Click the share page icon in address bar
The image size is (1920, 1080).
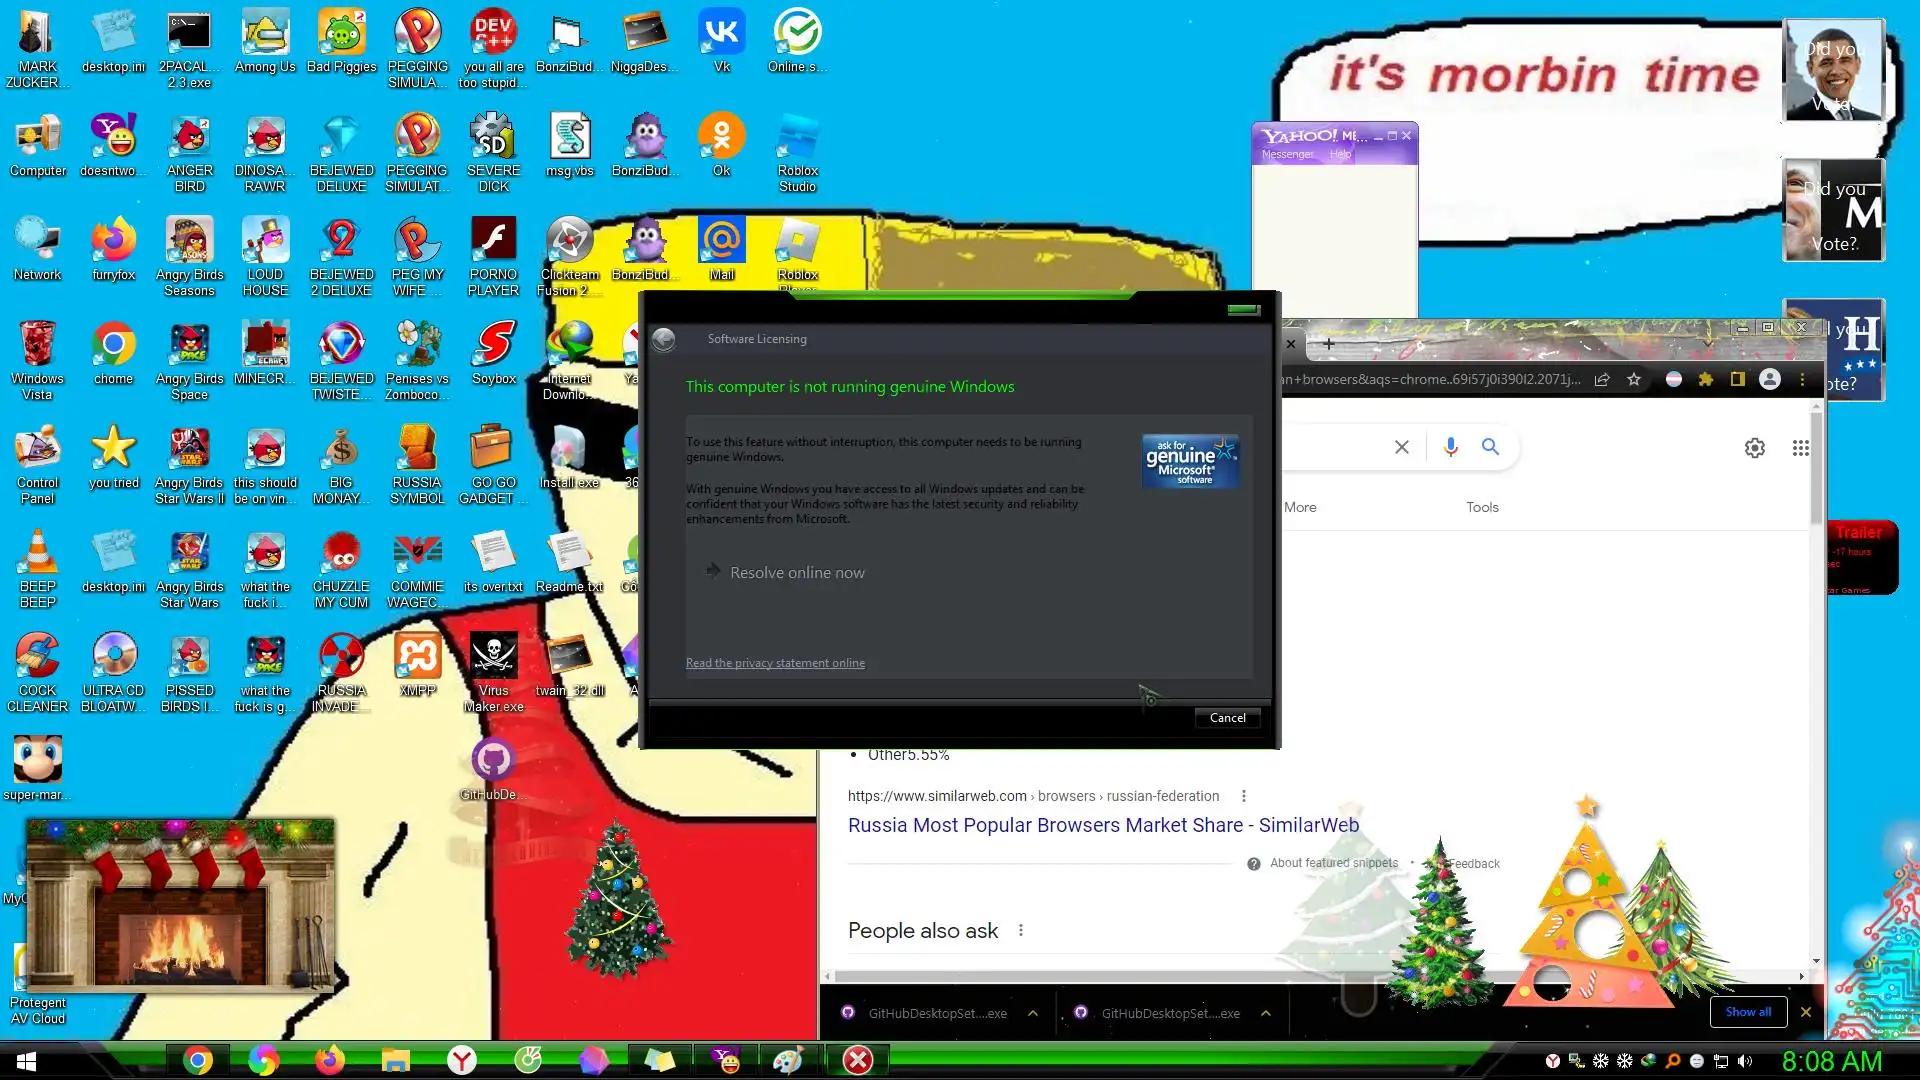pos(1601,379)
